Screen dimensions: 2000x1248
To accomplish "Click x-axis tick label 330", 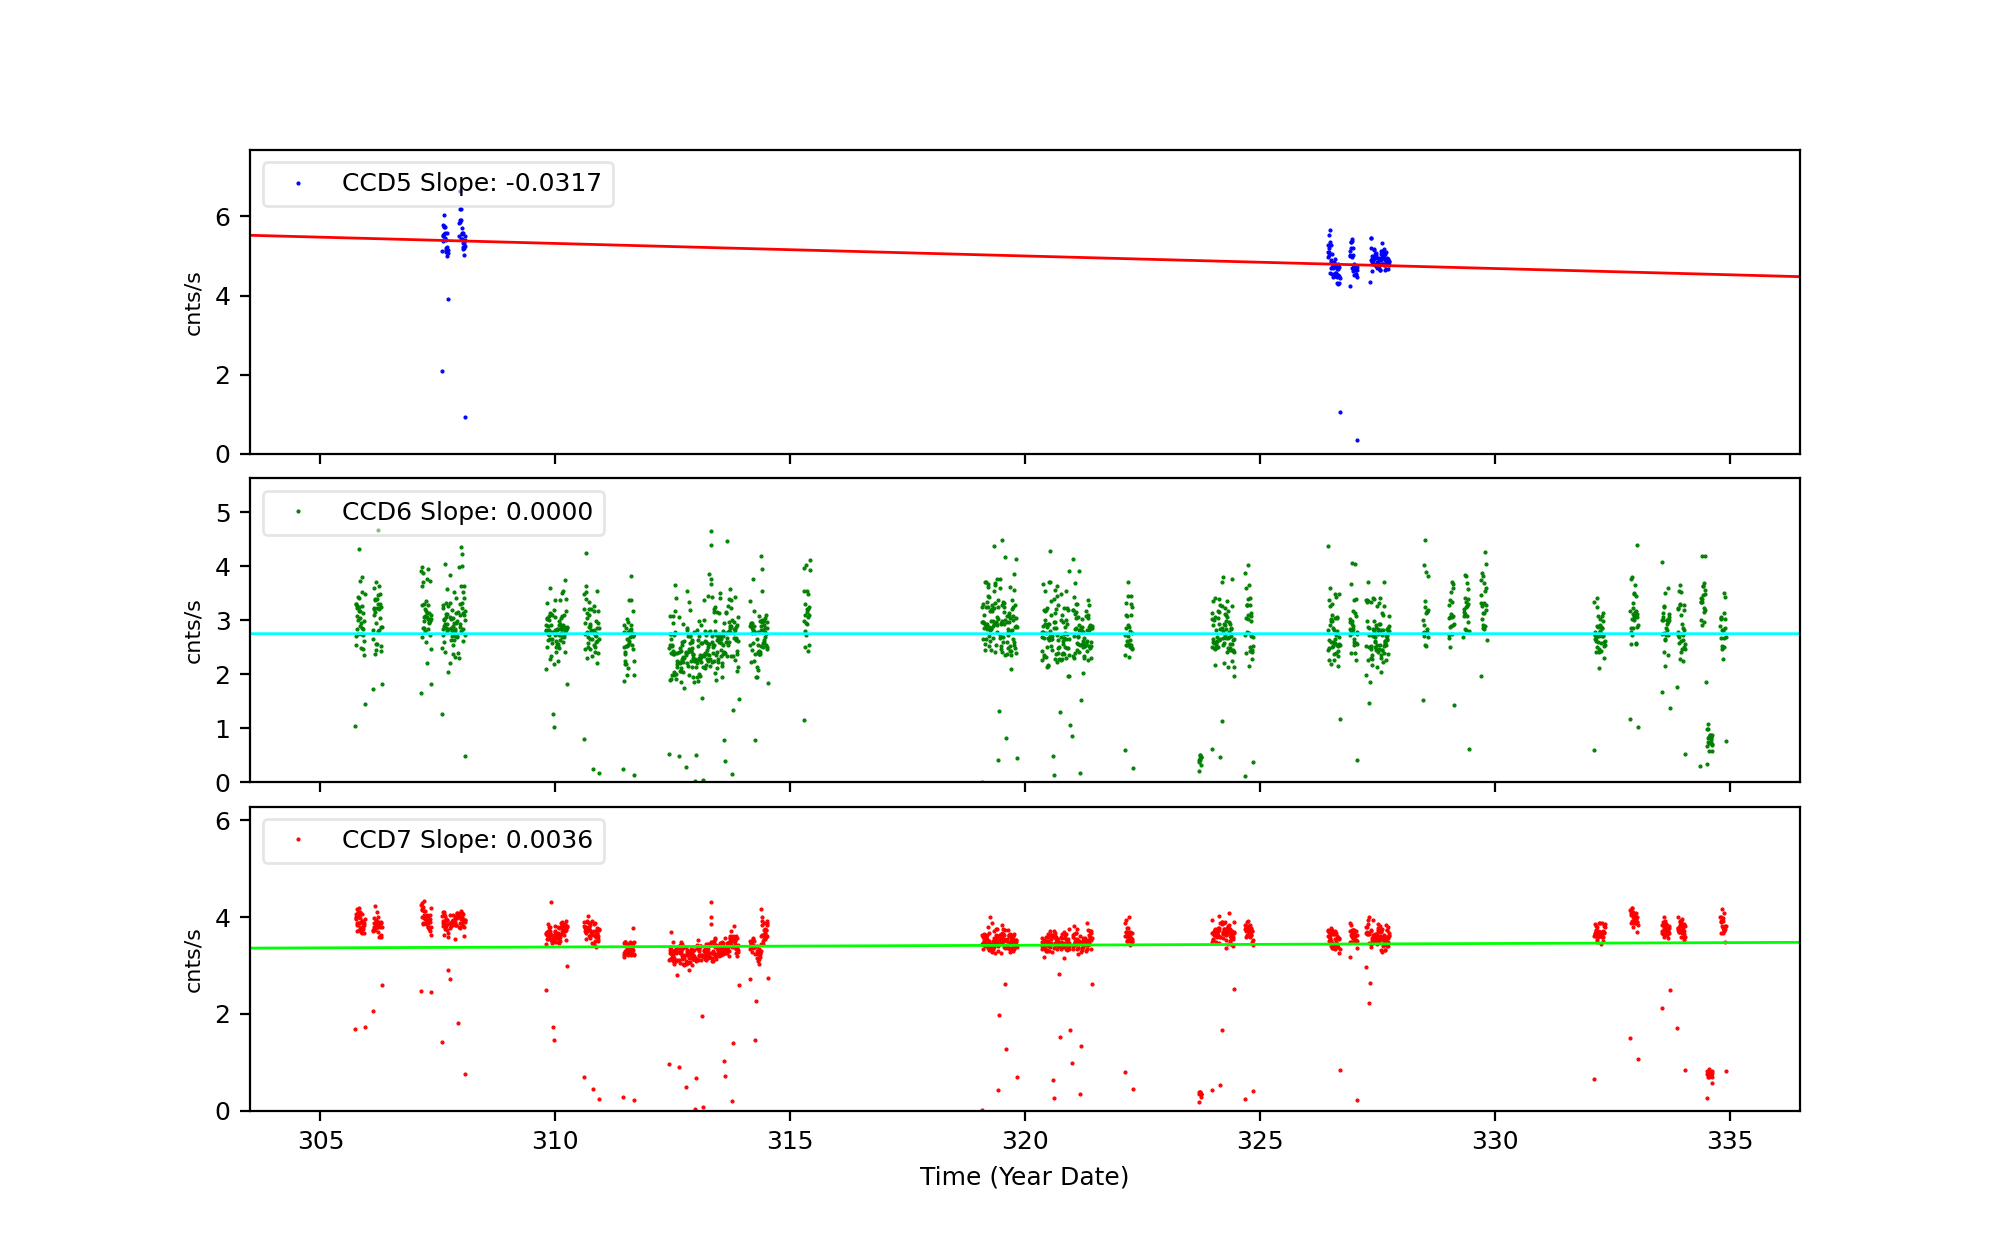I will click(x=1495, y=1142).
